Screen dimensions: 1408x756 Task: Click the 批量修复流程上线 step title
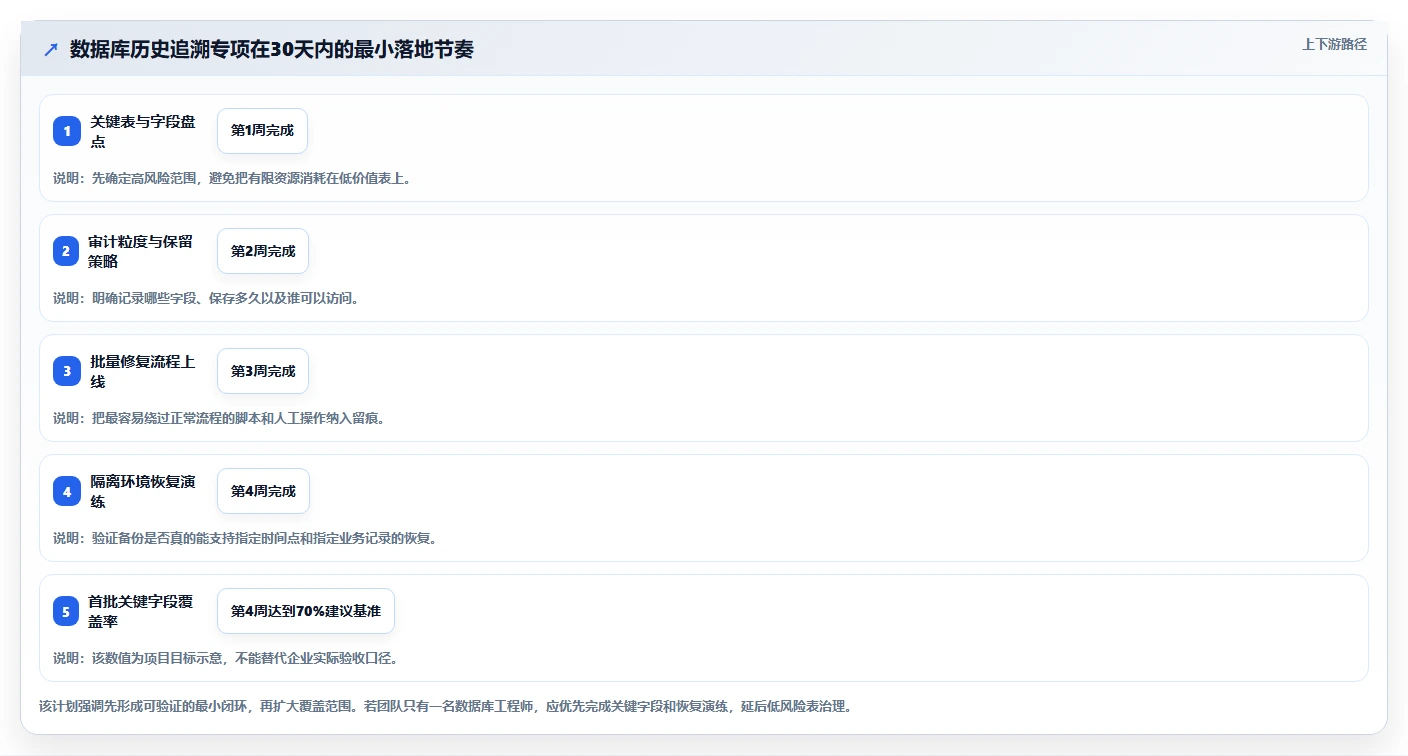143,371
